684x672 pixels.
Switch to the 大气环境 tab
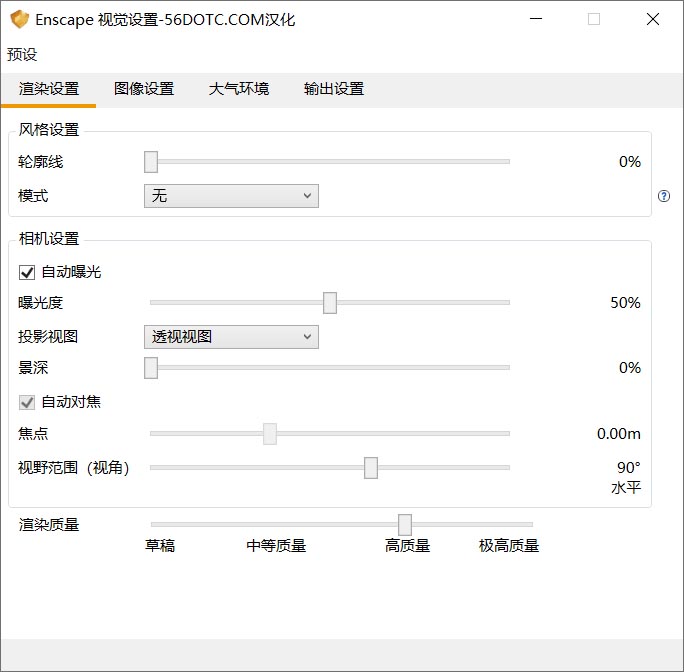(239, 89)
